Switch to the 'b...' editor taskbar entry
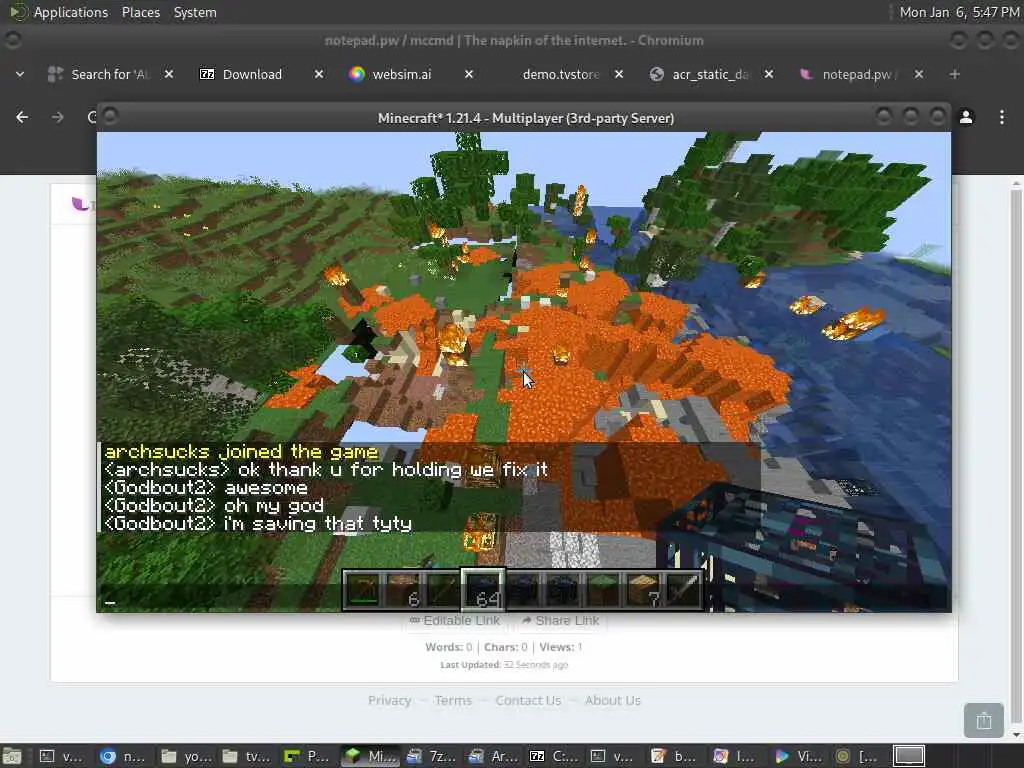Image resolution: width=1024 pixels, height=768 pixels. [676, 756]
